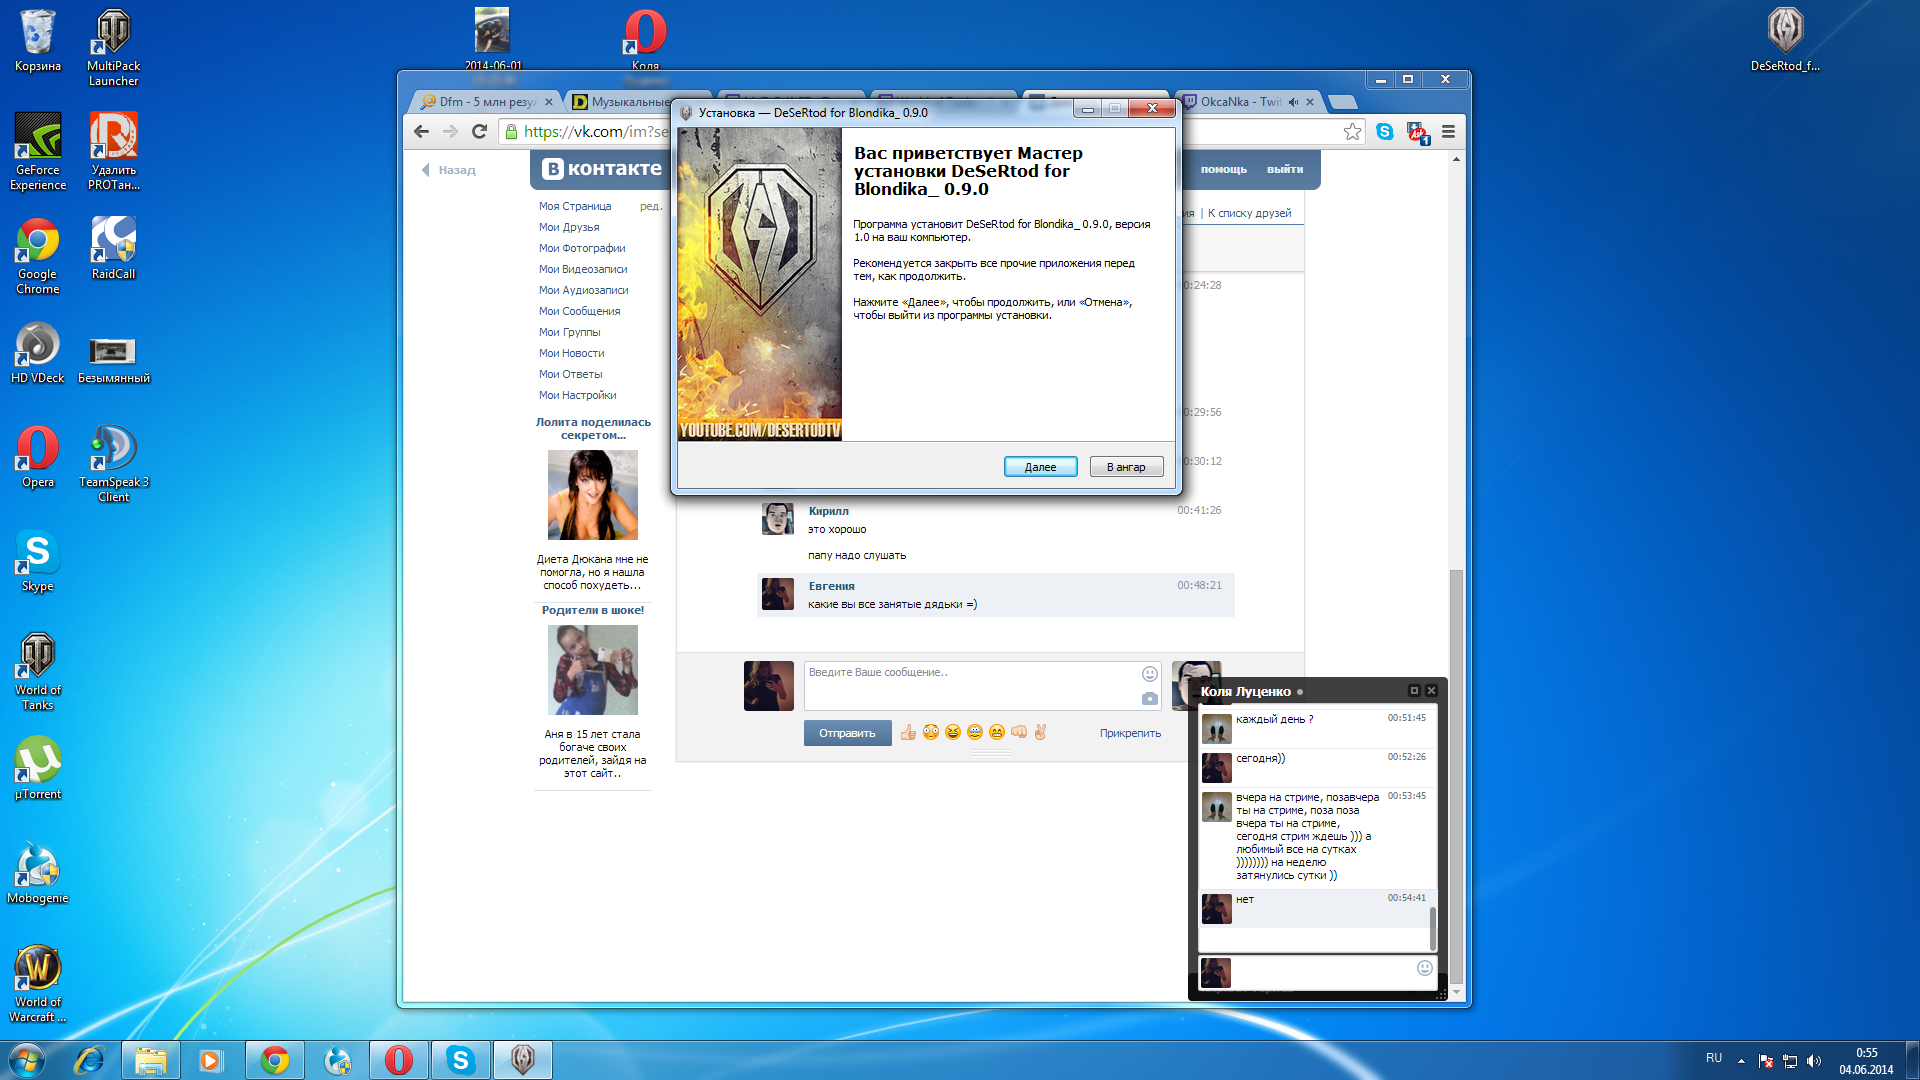Bookmark this page with the star icon
The width and height of the screenshot is (1920, 1080).
1352,132
